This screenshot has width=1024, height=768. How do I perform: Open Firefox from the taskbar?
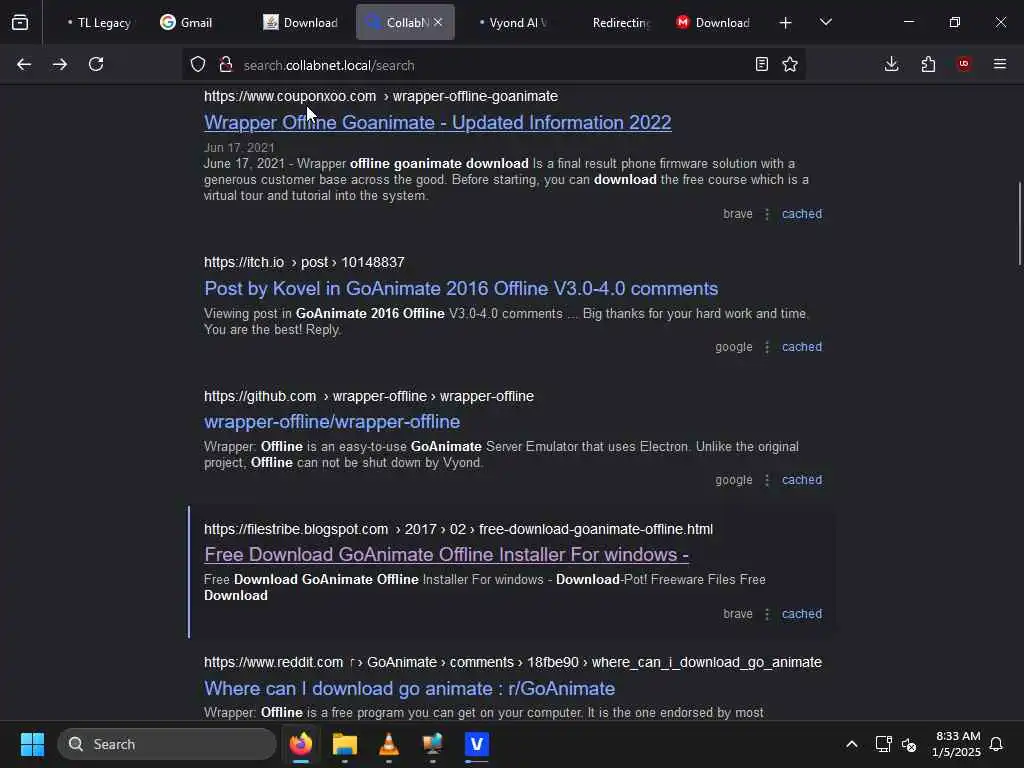point(300,744)
